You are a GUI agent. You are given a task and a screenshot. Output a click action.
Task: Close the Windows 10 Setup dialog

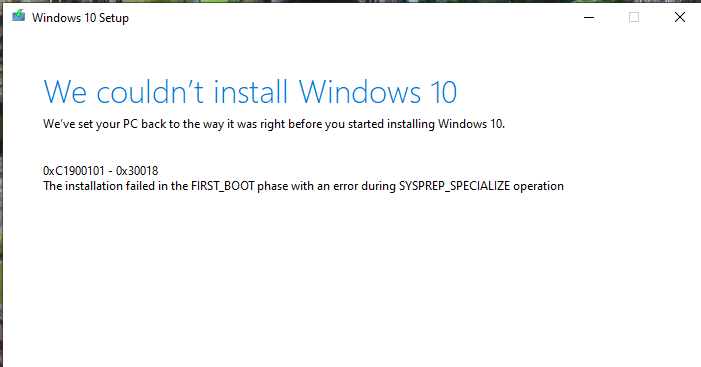(x=680, y=17)
